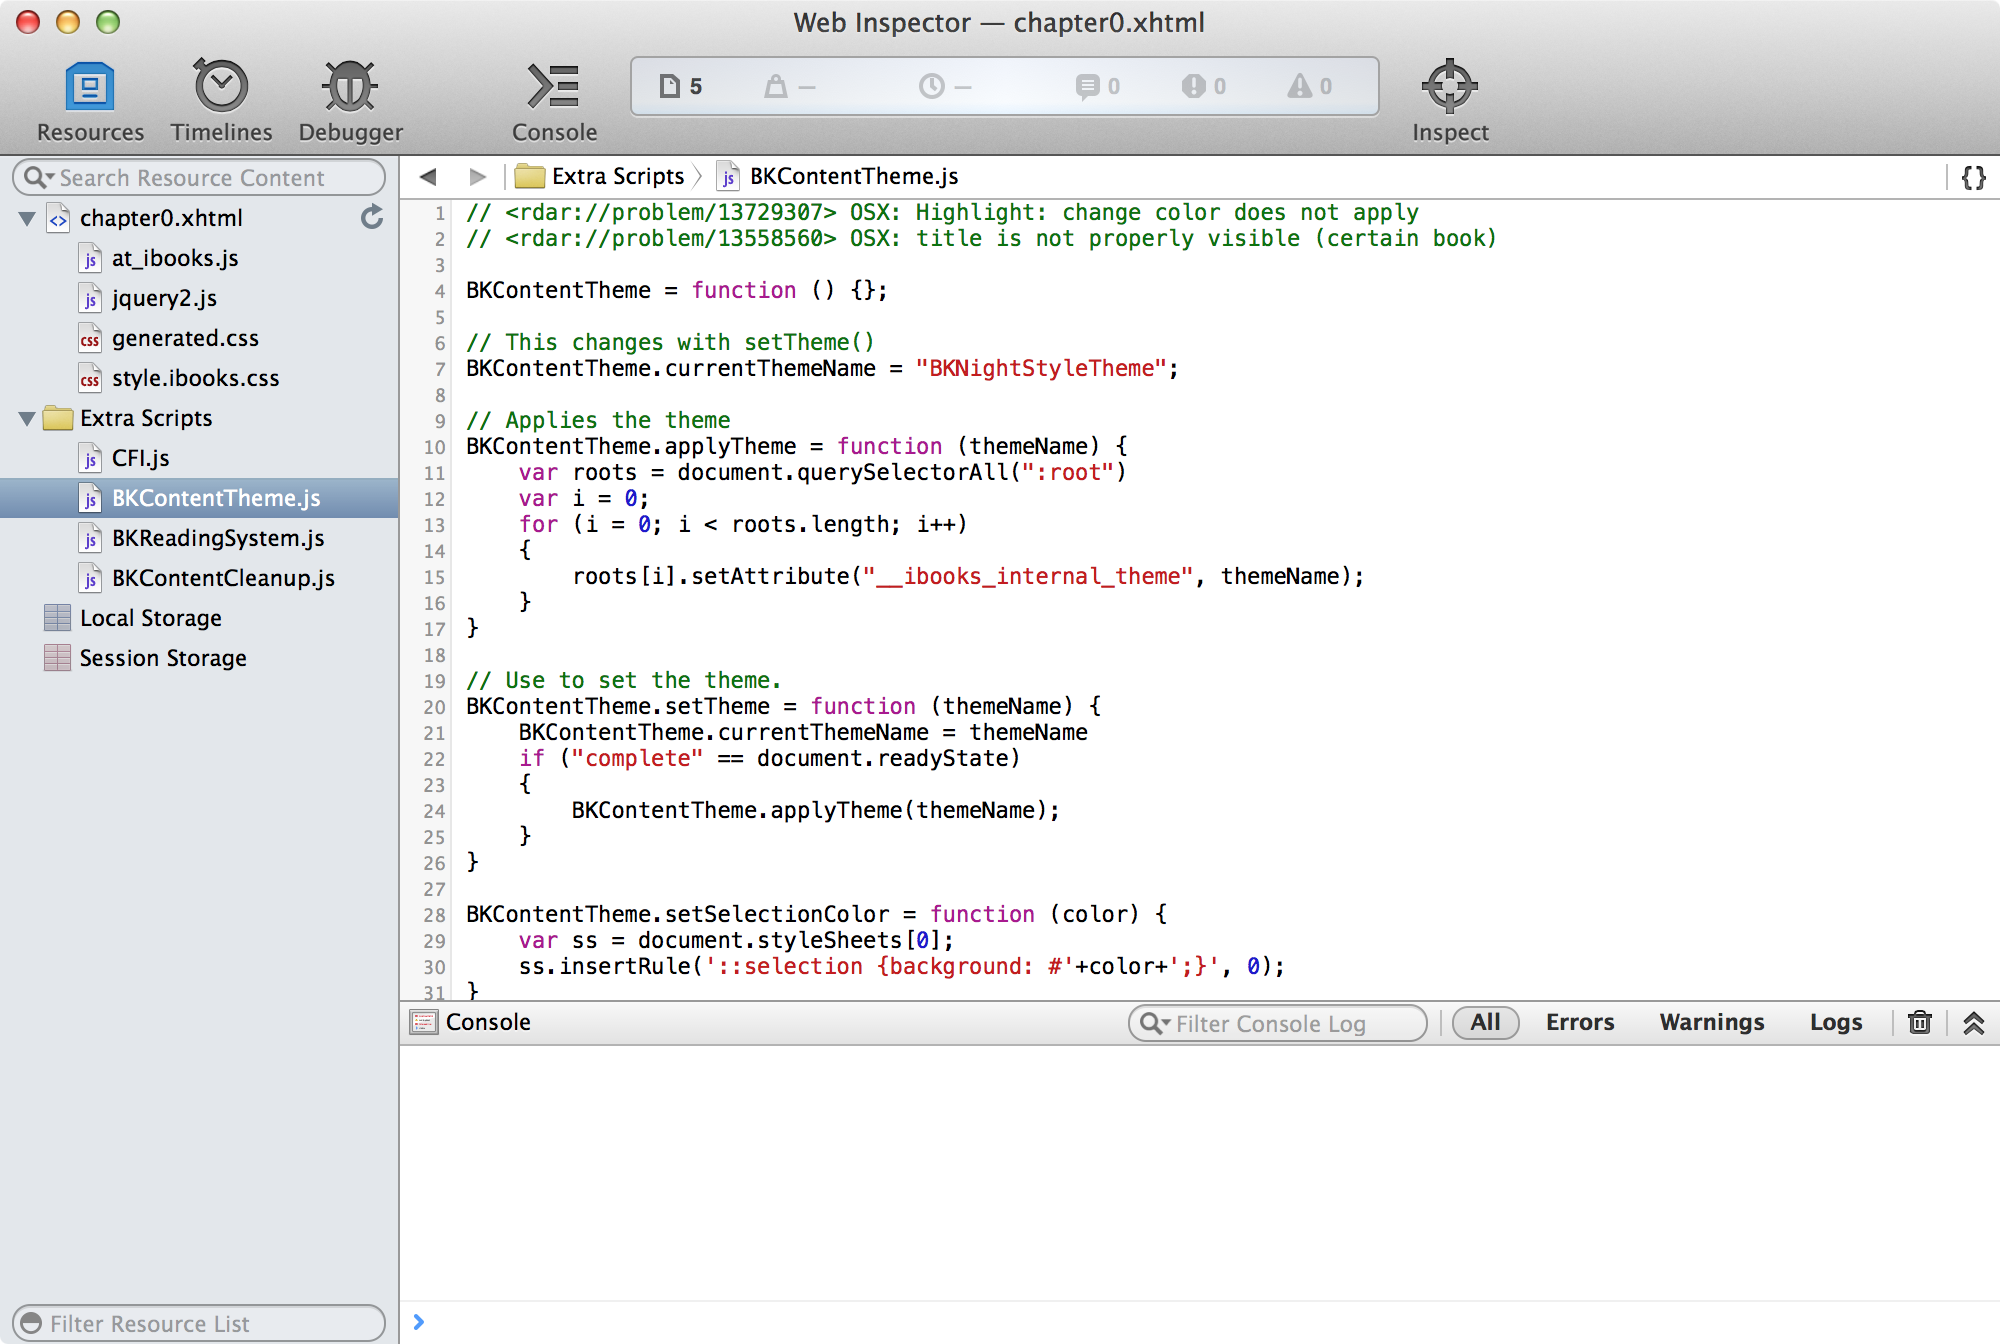
Task: Start element inspection with Inspect tool
Action: 1449,97
